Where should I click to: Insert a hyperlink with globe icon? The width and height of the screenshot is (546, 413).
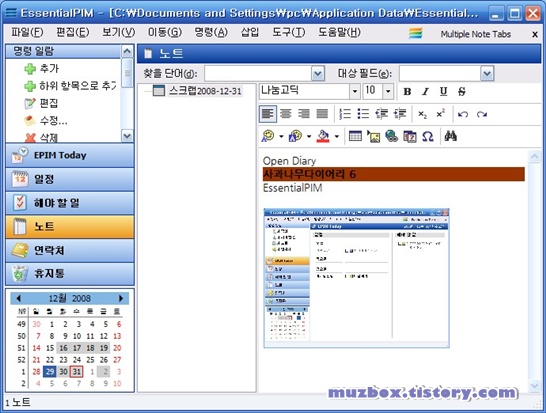click(391, 136)
